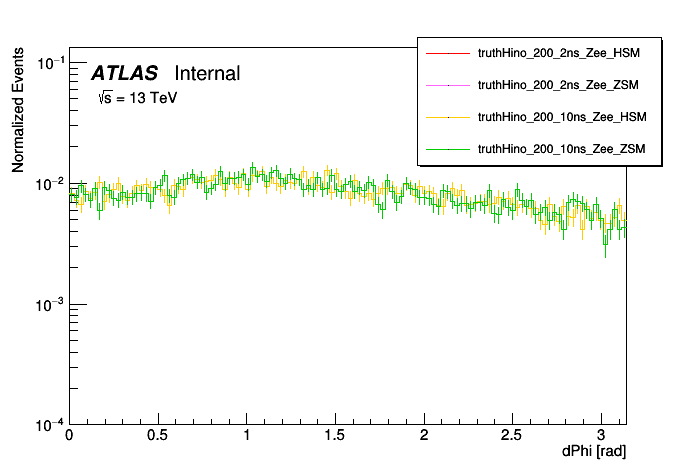Click the x-axis tick label 3
The width and height of the screenshot is (696, 472).
point(601,435)
